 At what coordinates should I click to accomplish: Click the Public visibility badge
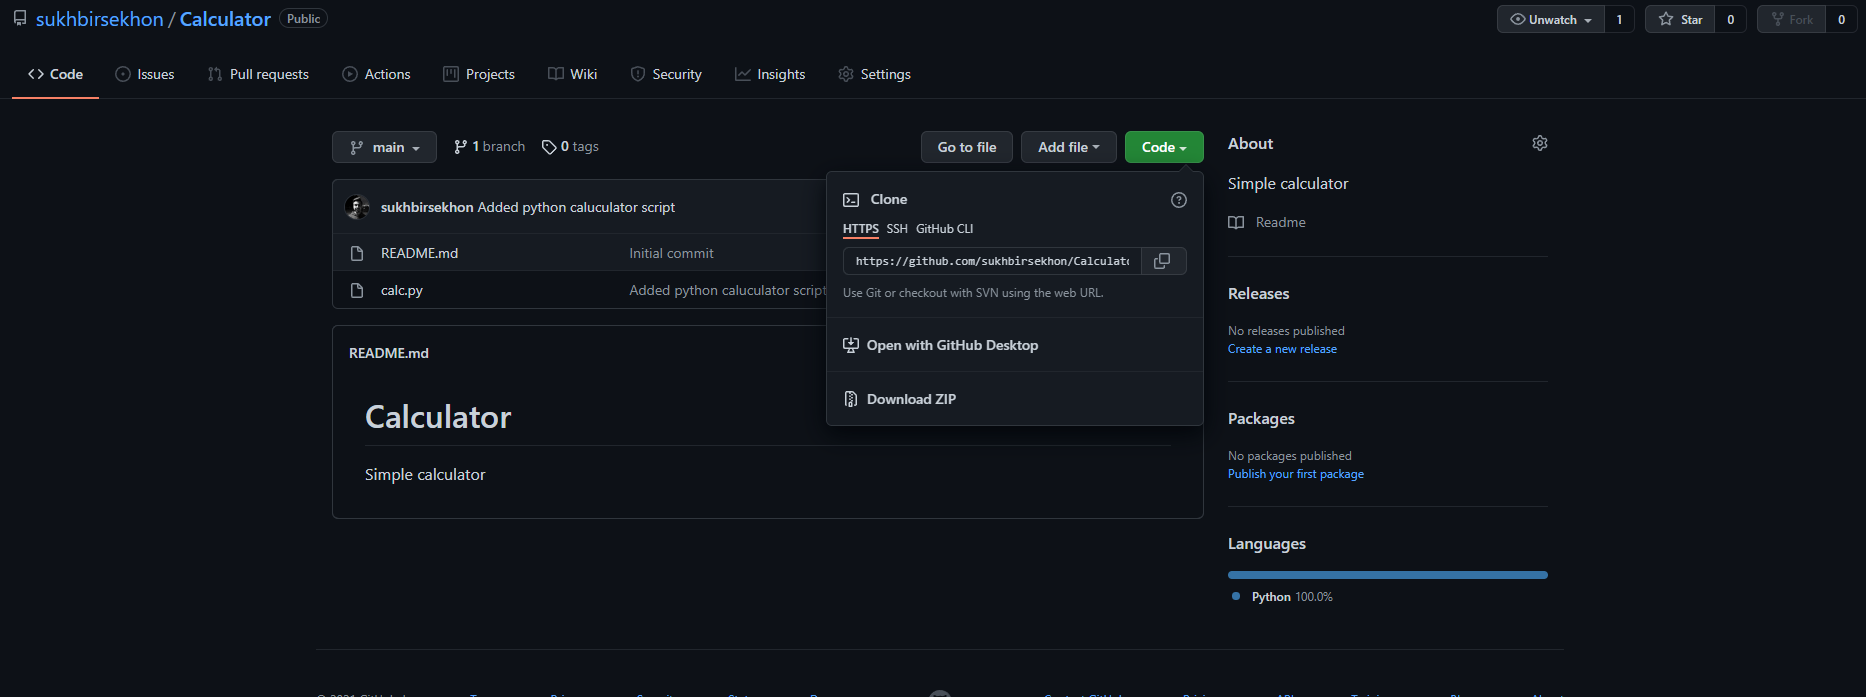(x=304, y=19)
